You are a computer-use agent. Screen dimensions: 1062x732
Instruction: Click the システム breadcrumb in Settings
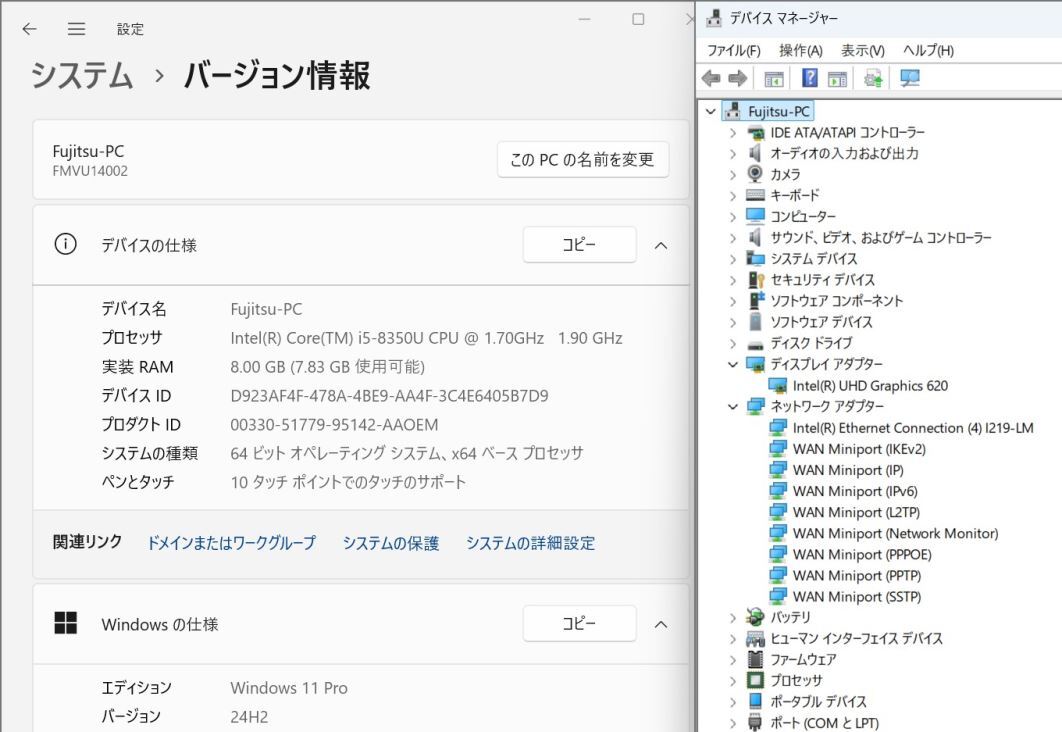(x=82, y=75)
